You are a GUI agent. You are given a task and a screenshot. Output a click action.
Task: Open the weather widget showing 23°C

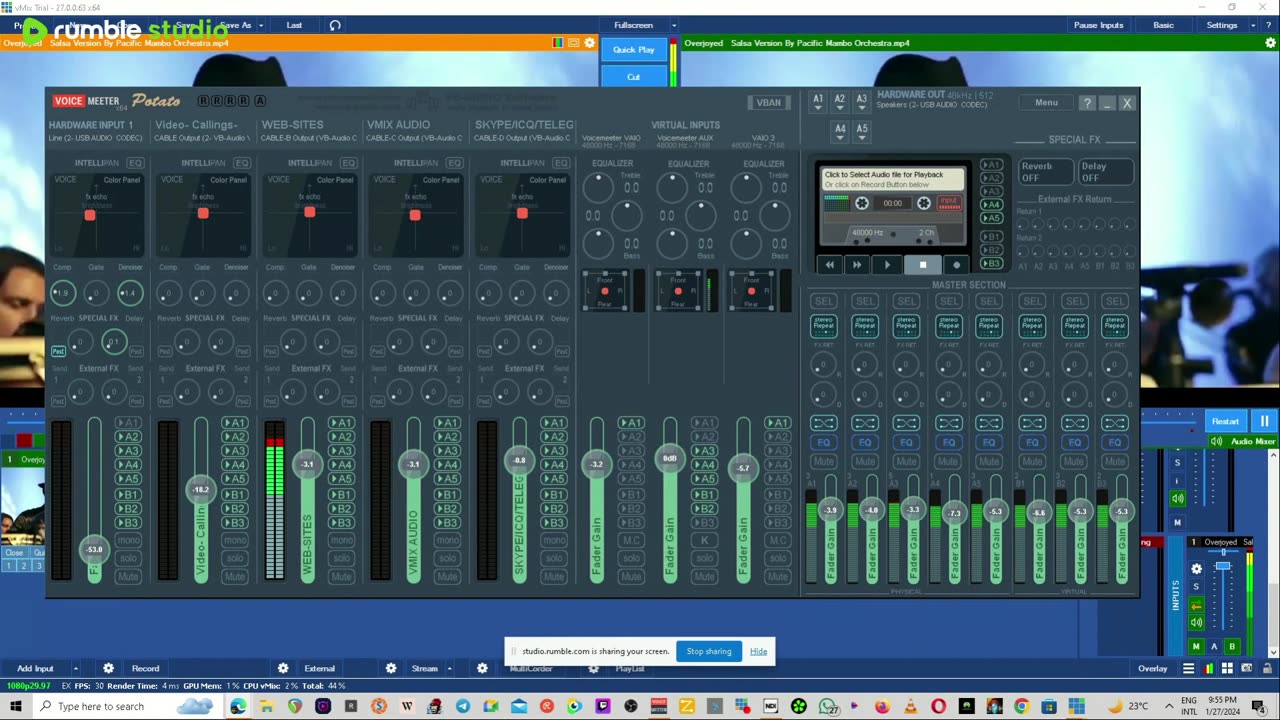1128,706
